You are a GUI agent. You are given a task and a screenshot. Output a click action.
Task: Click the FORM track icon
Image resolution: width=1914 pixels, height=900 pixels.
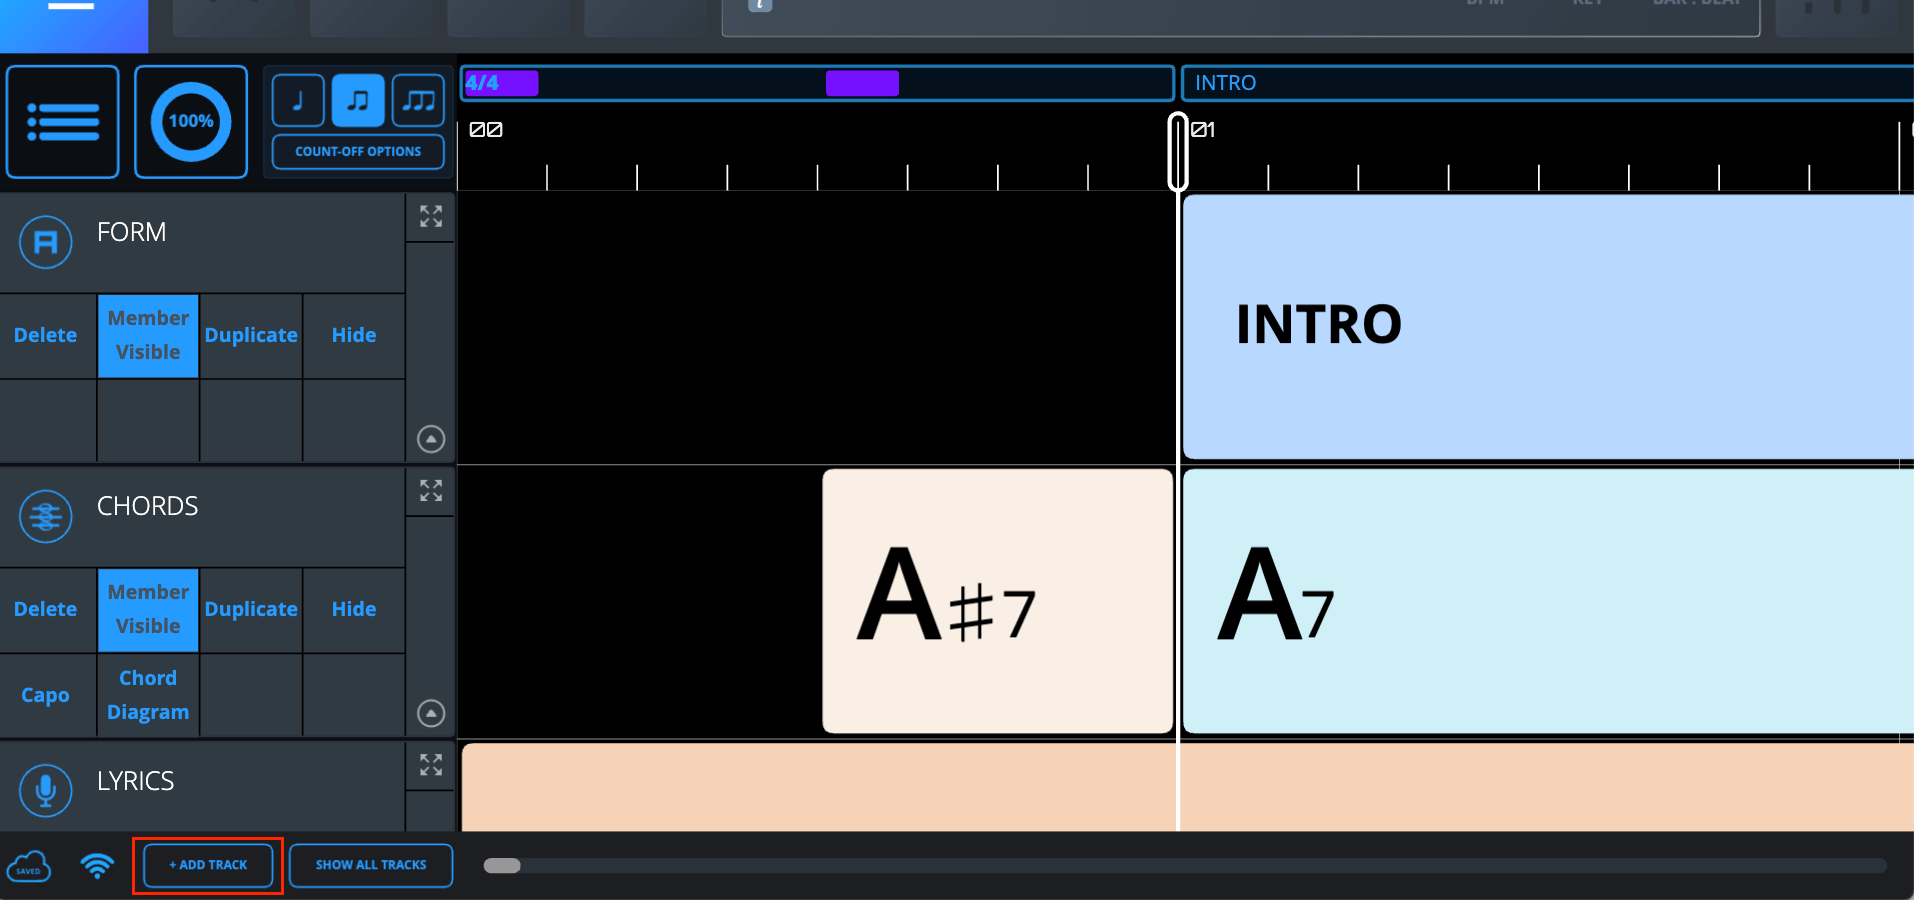(46, 242)
